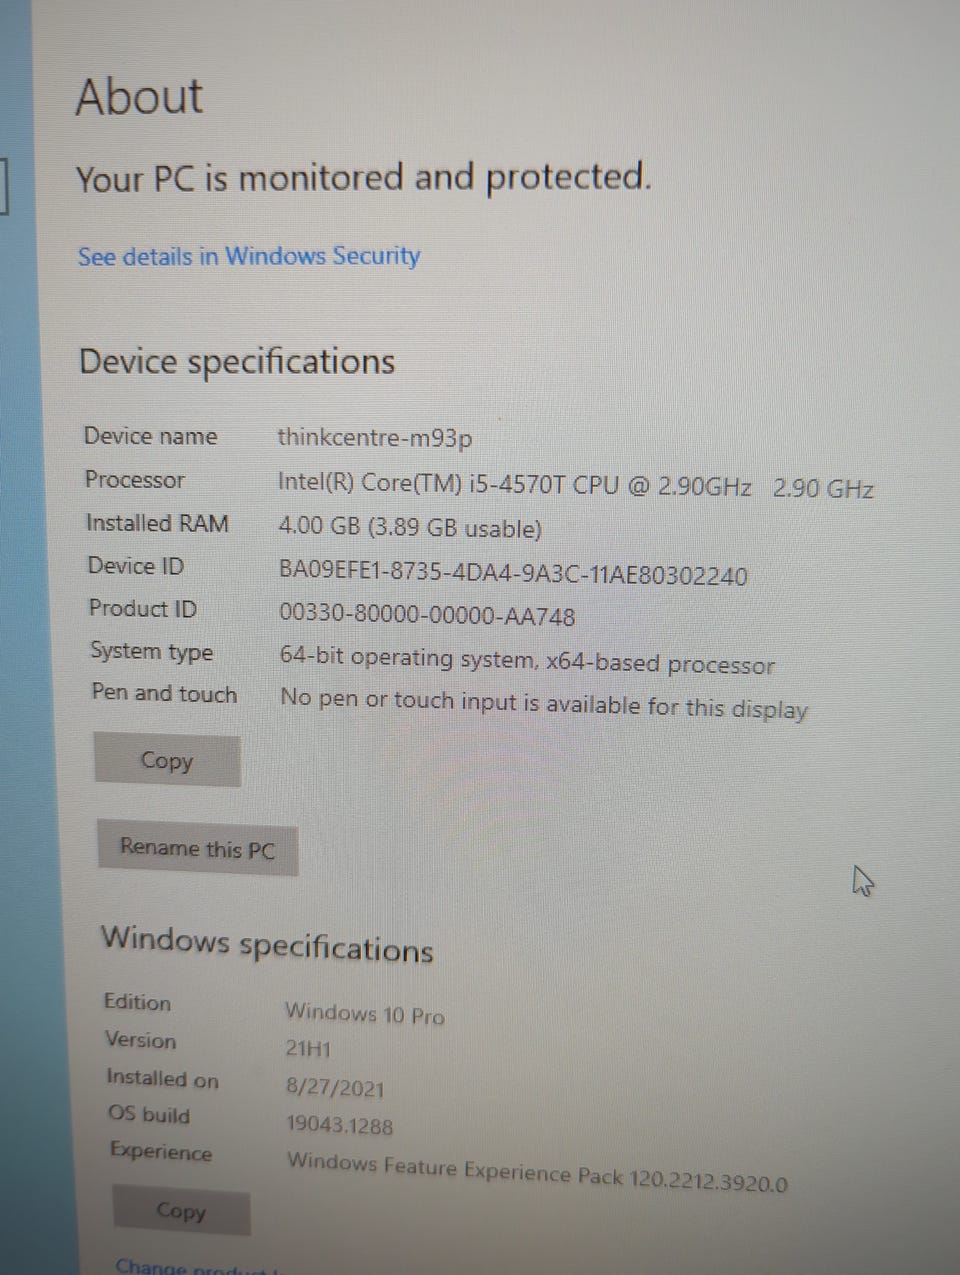This screenshot has height=1275, width=960.
Task: Click Product ID value 00330-80000-00000-AA748
Action: click(x=427, y=615)
